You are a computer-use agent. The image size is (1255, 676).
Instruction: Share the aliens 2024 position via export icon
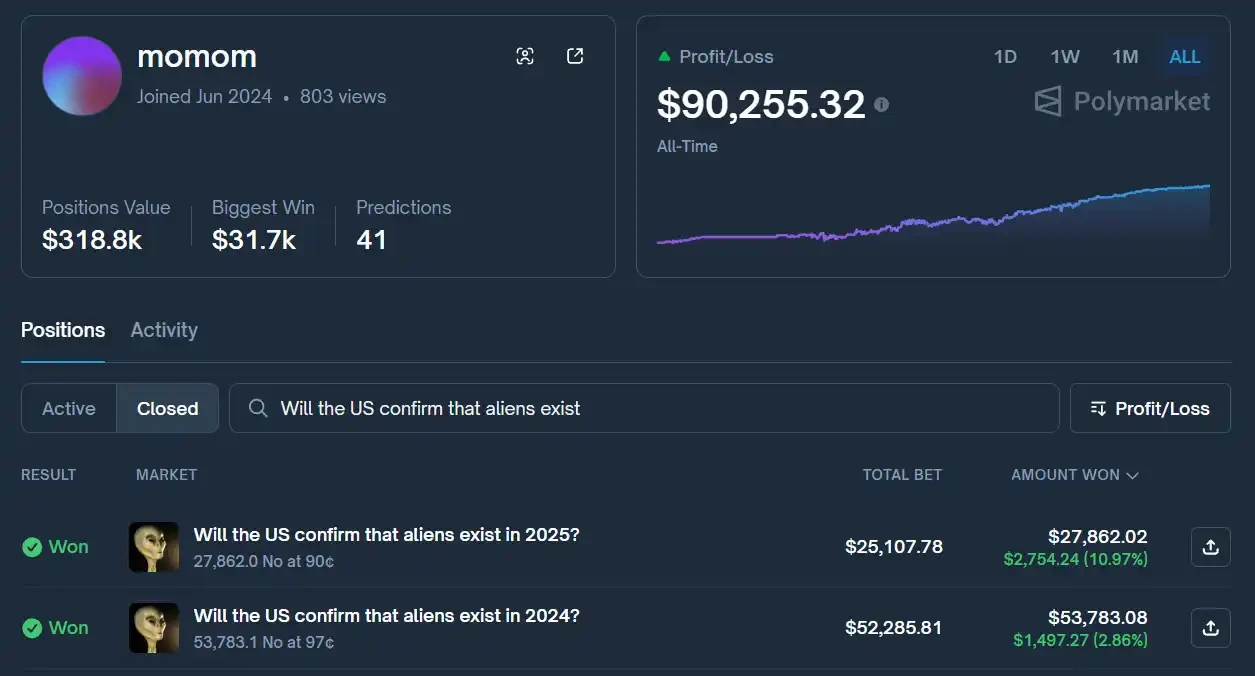coord(1210,628)
